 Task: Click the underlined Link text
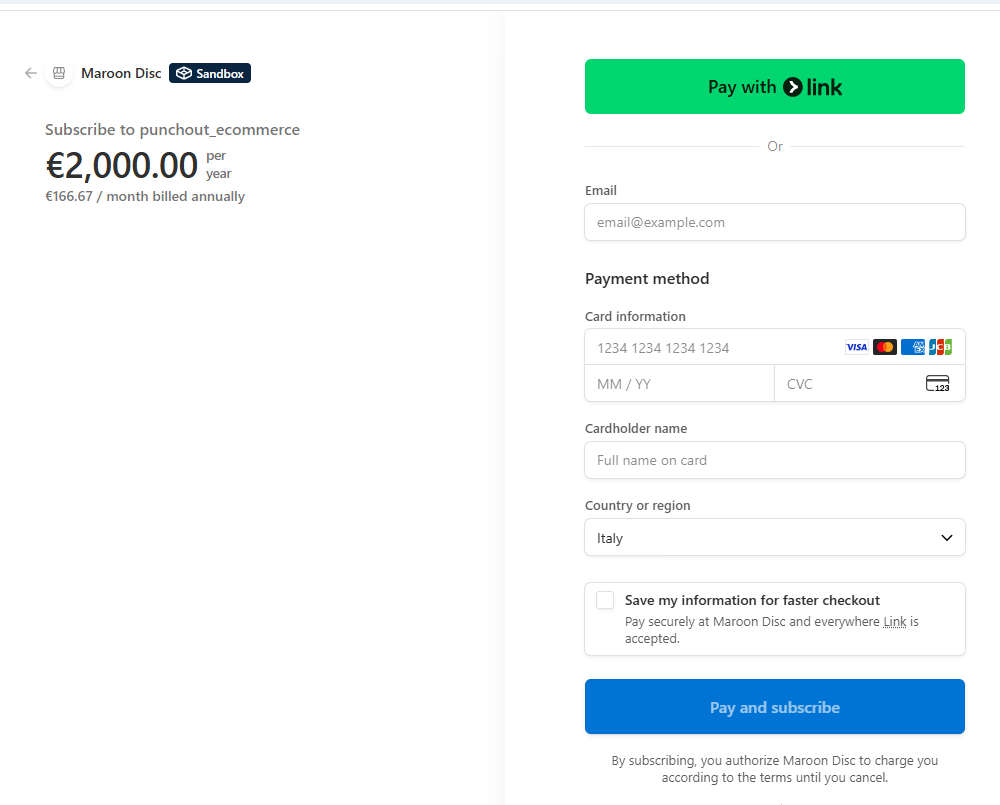(894, 622)
